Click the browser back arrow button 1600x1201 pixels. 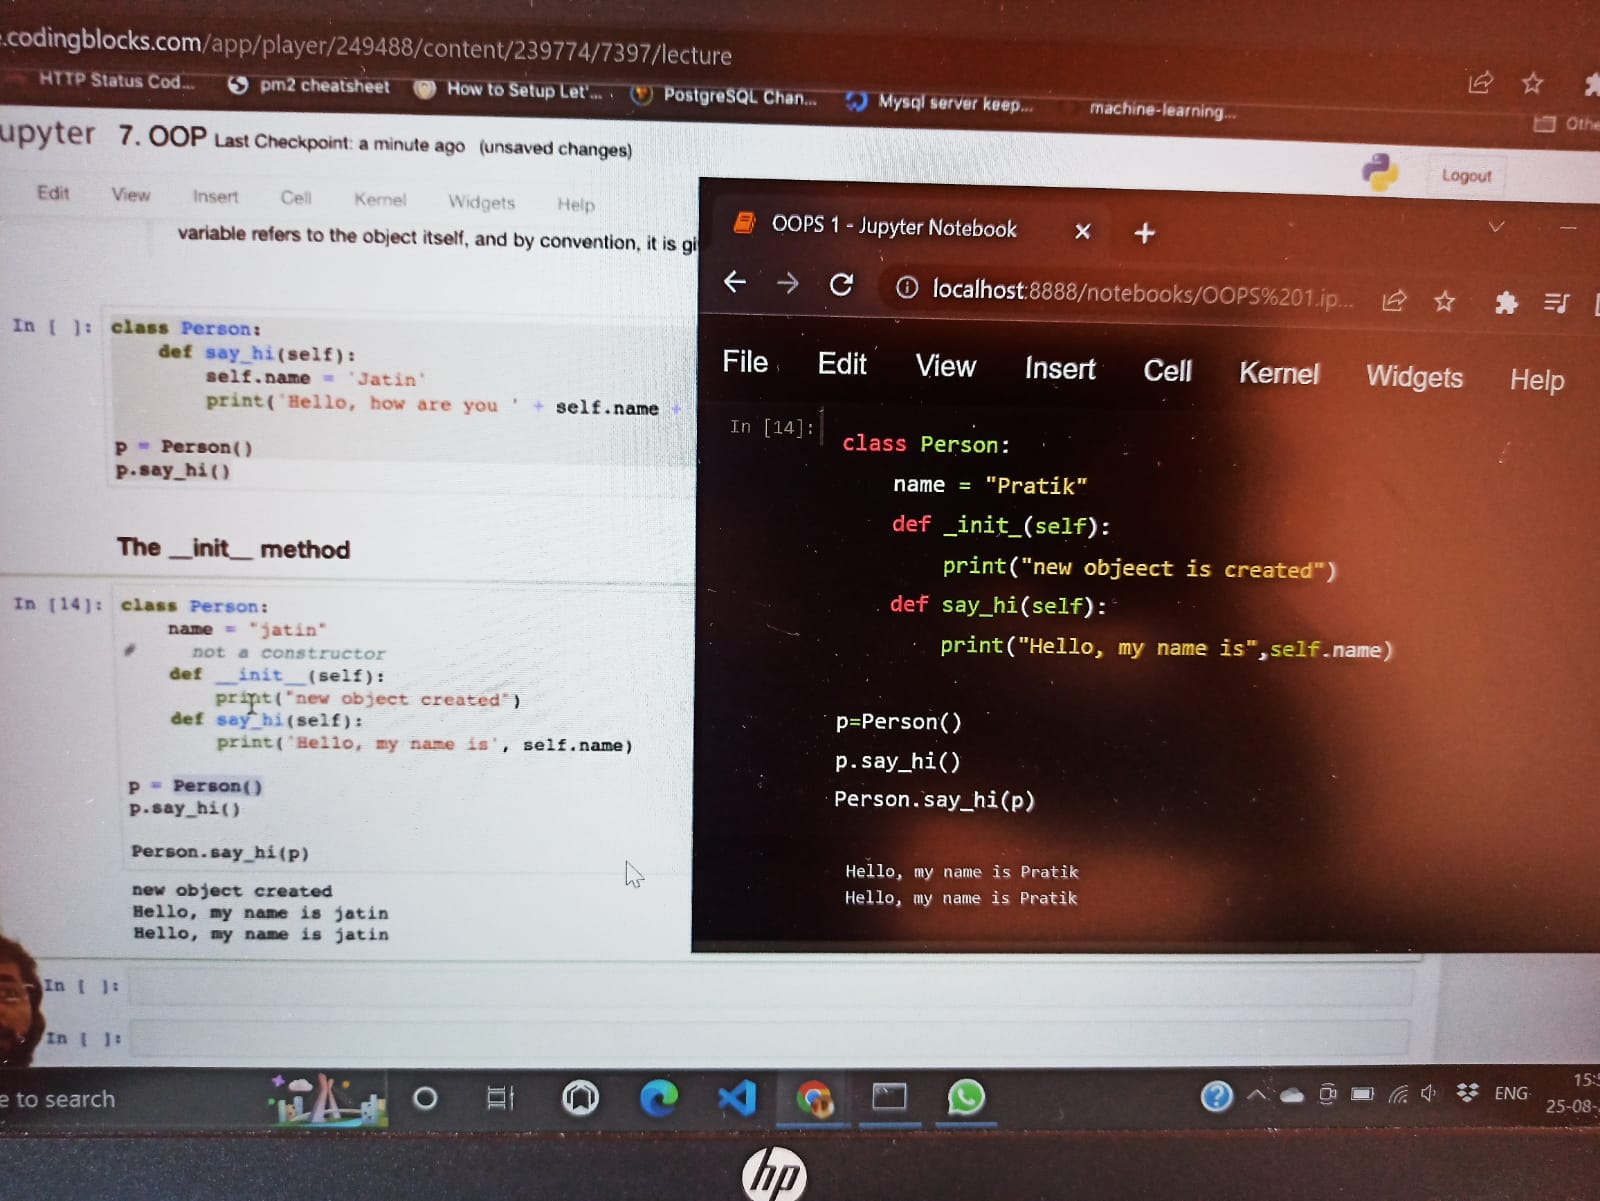pos(735,283)
